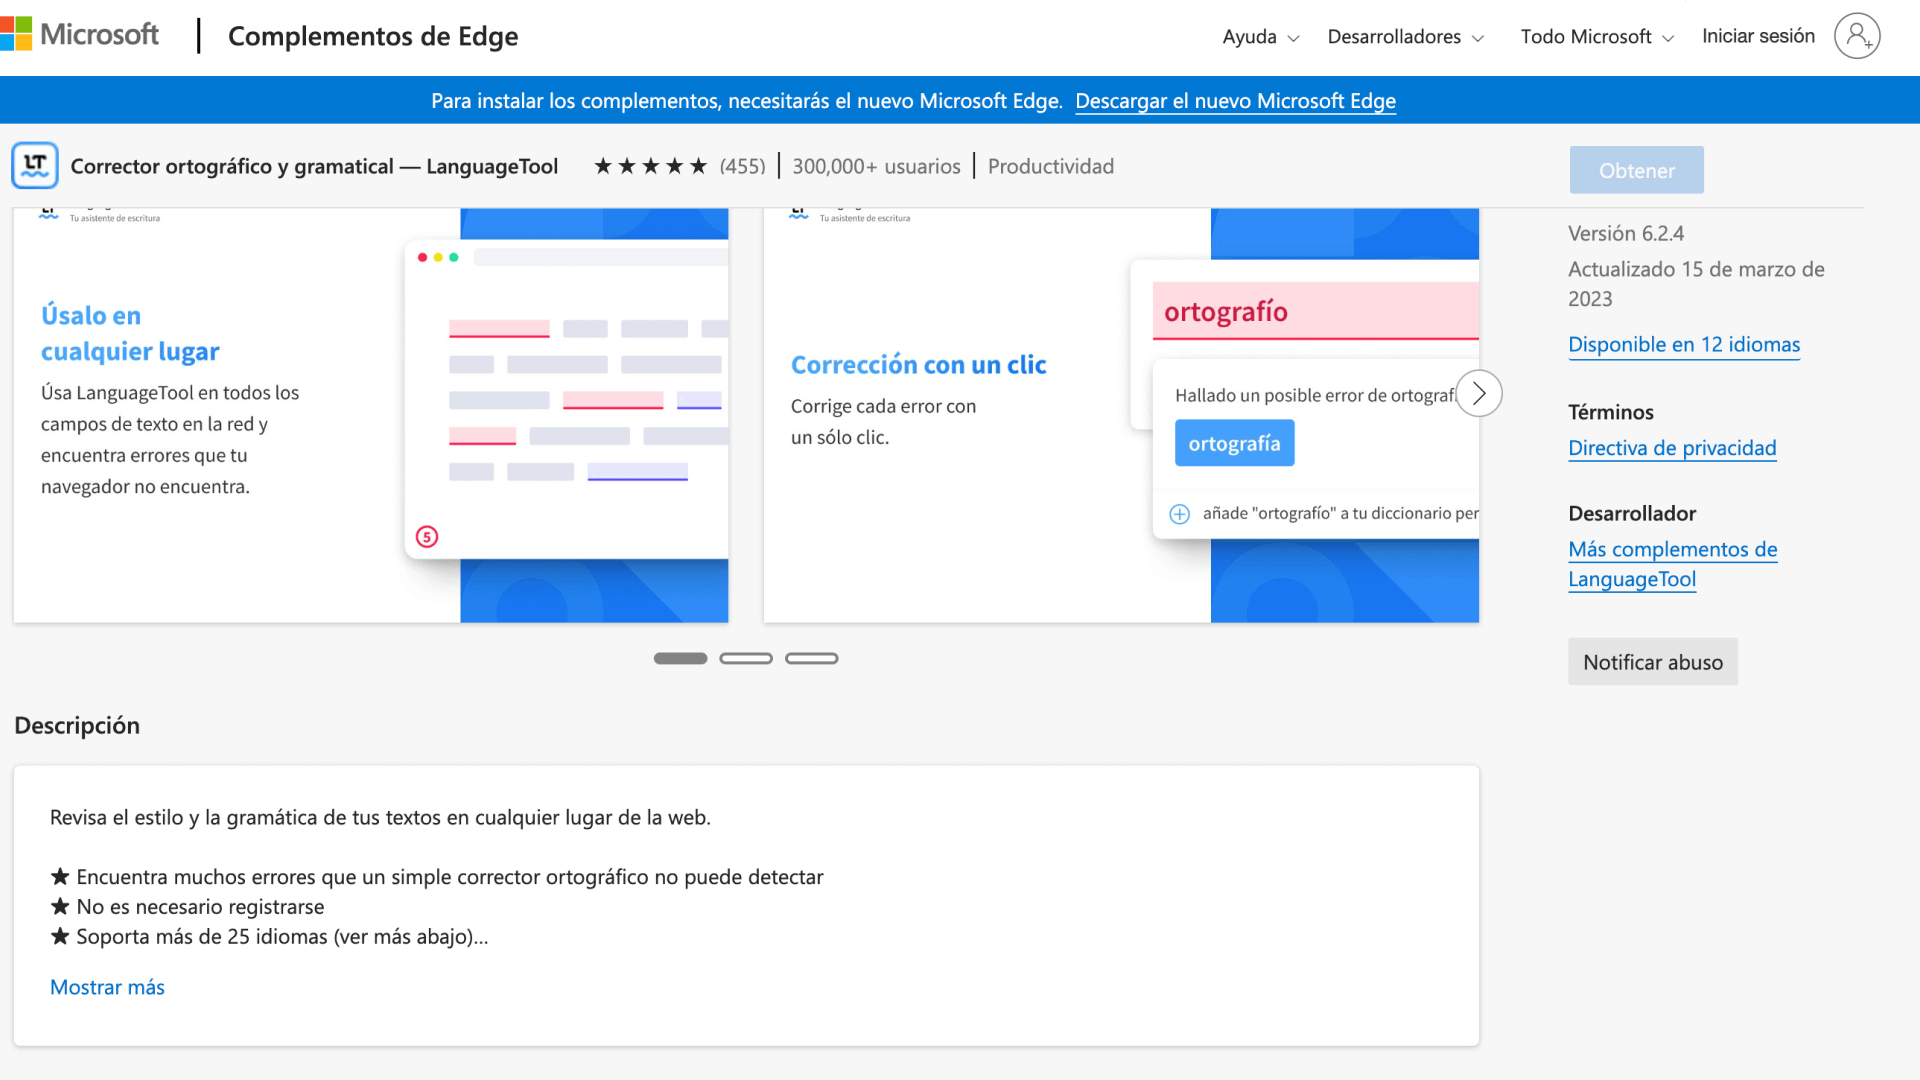This screenshot has height=1080, width=1920.
Task: Click the Descripción heading
Action: [77, 725]
